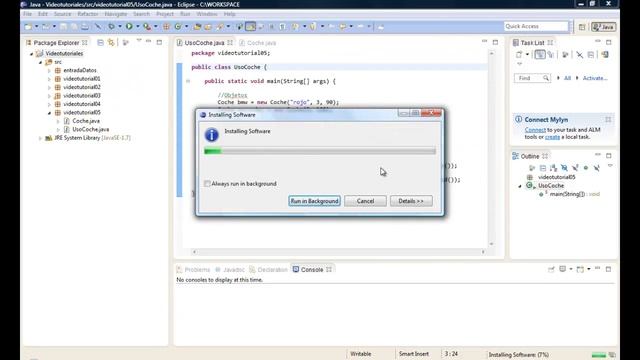The height and width of the screenshot is (360, 640).
Task: Click Categorized view icon in Task List
Action: 540,55
